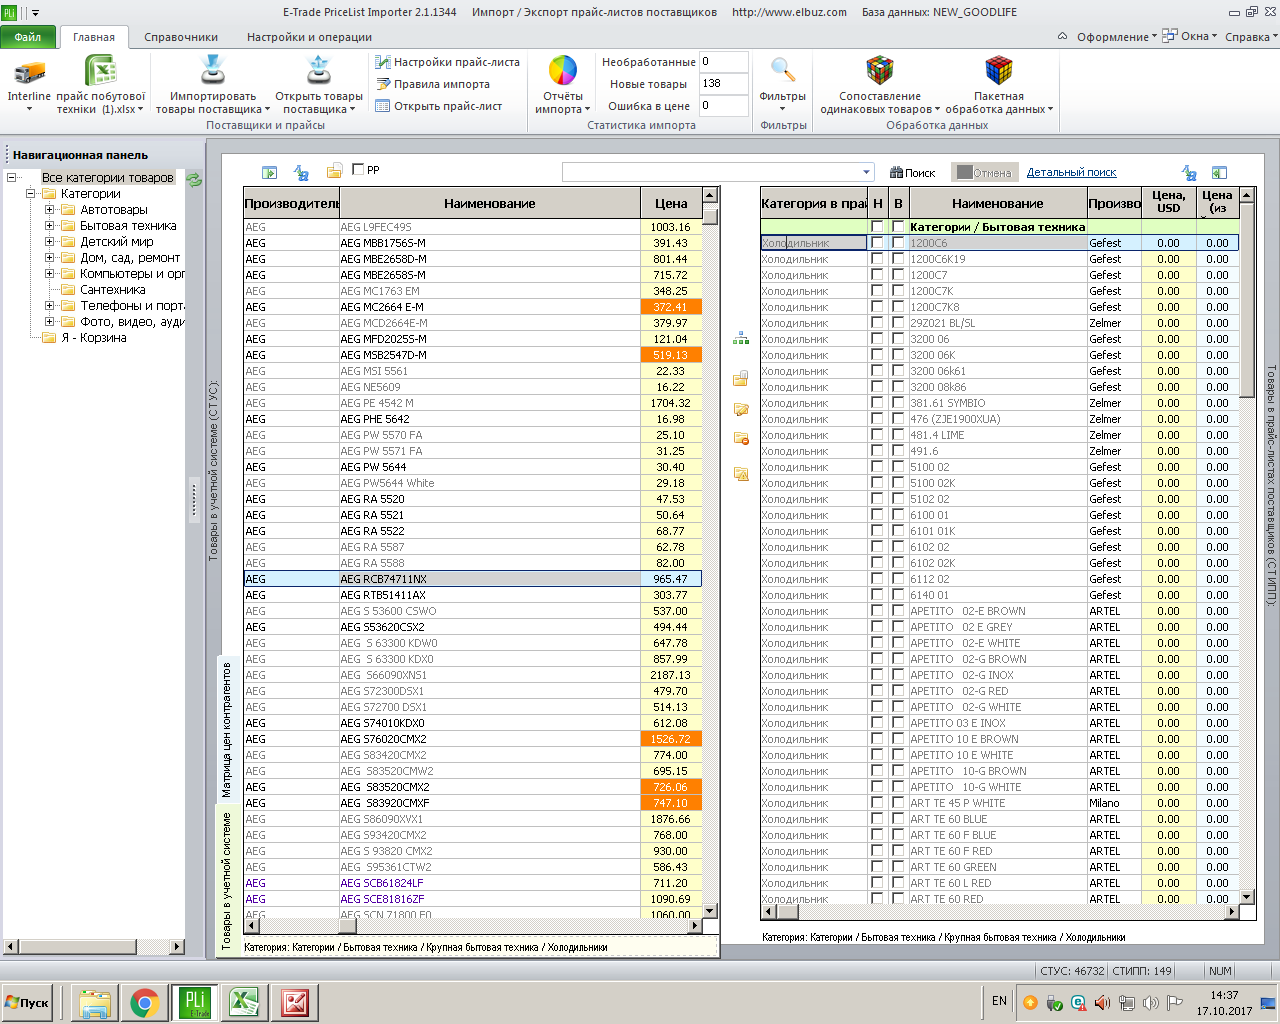Screen dimensions: 1280x1024
Task: Click the Новые товары field showing 138
Action: pos(723,84)
